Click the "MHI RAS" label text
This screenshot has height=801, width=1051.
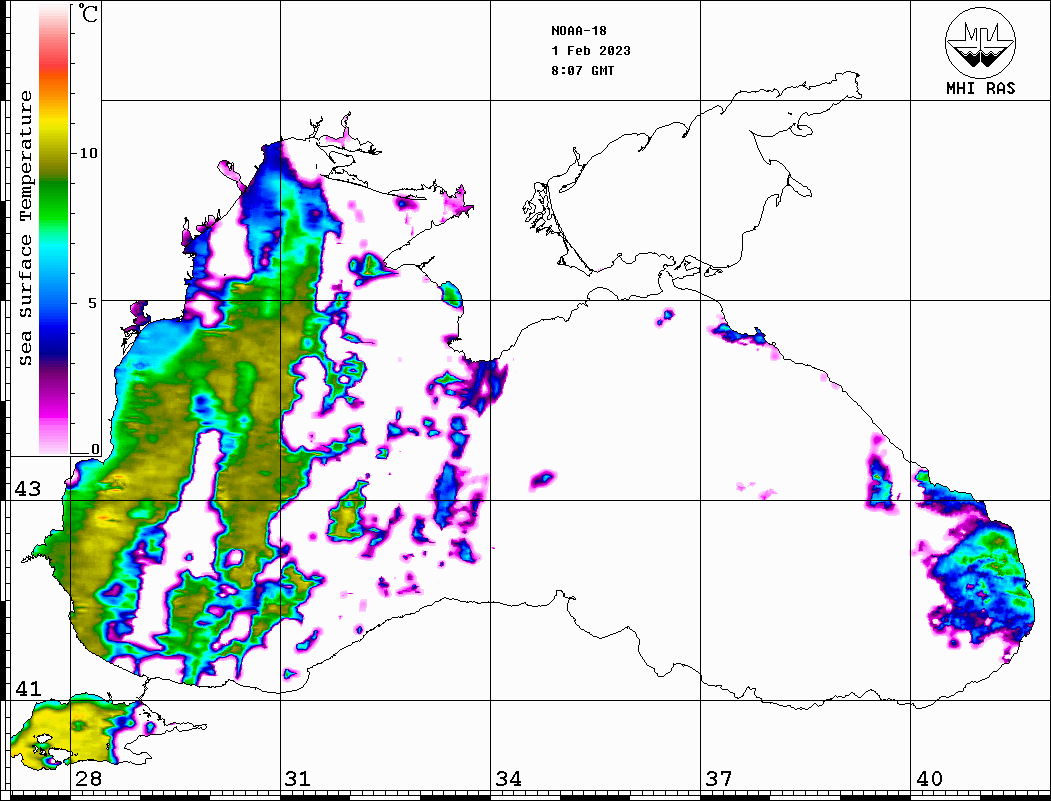pos(980,88)
